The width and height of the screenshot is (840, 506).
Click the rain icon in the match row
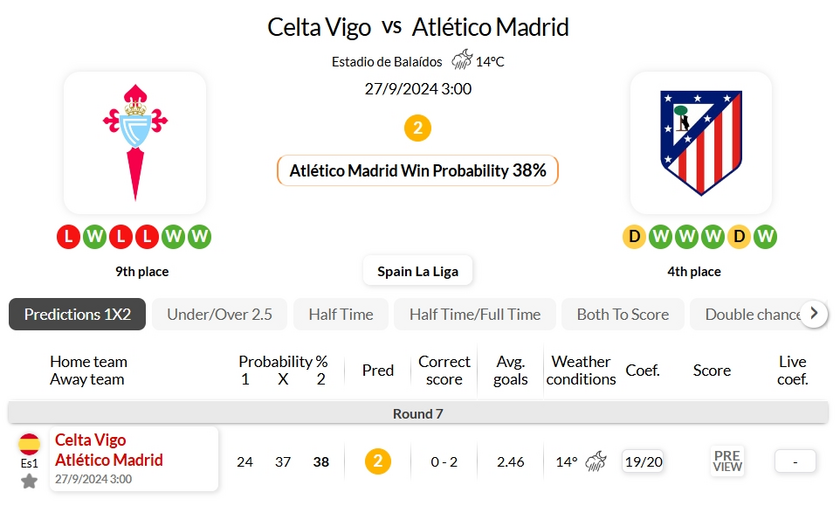596,461
